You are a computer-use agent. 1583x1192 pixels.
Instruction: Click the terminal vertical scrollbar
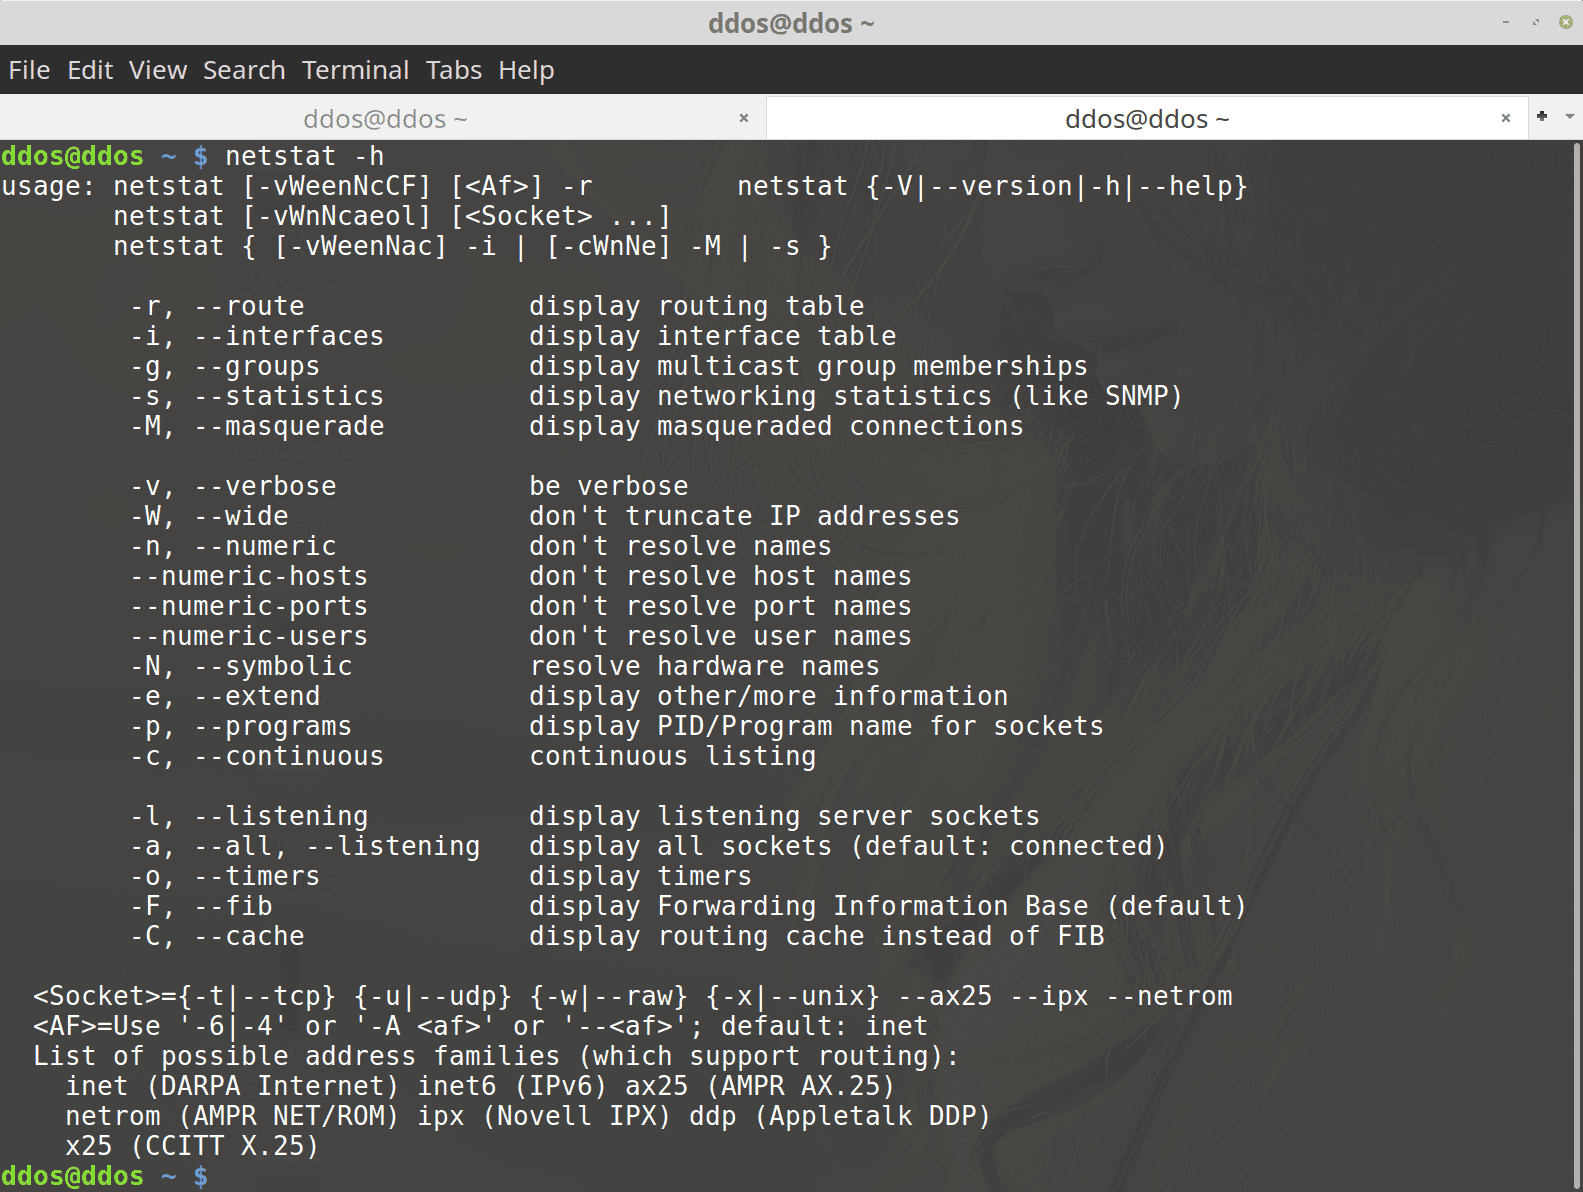pos(1577,665)
